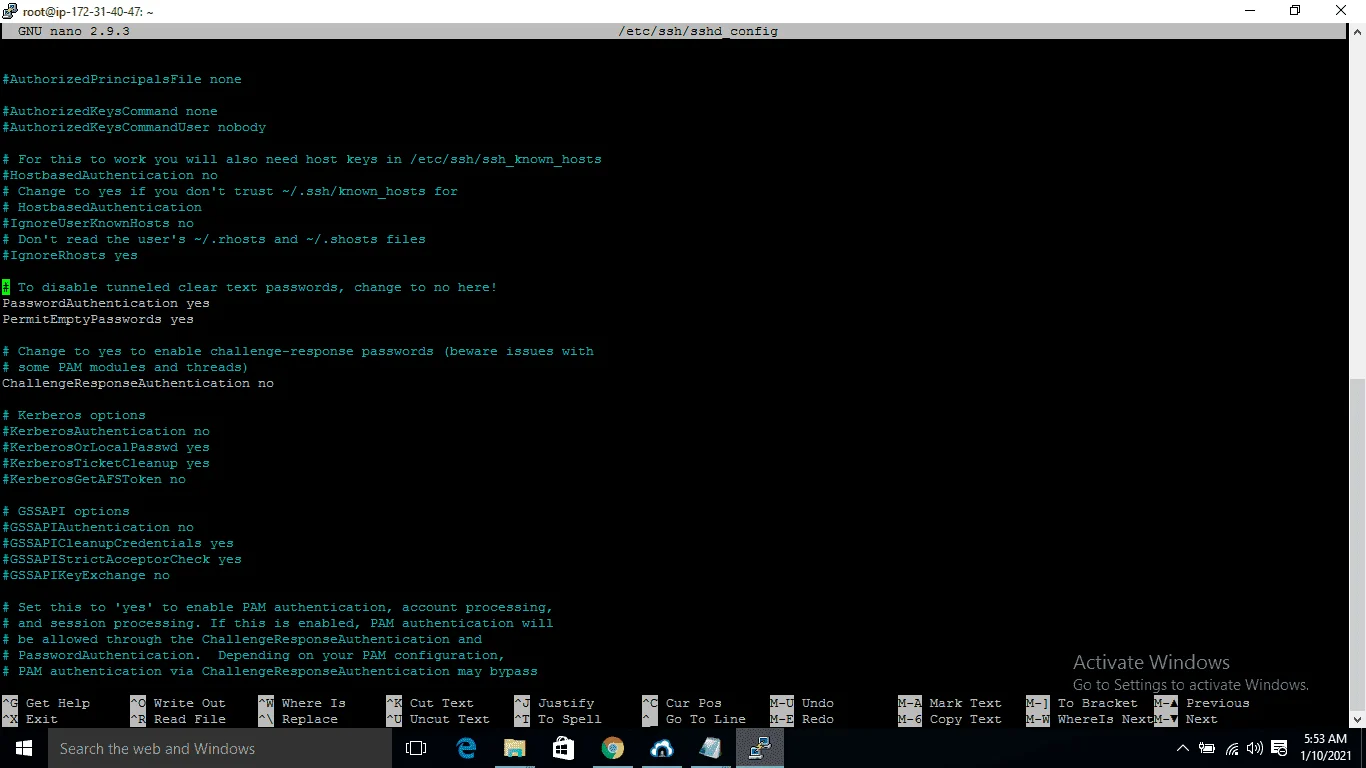1366x768 pixels.
Task: Click the #KerberosAuthentication no line
Action: pyautogui.click(x=106, y=431)
